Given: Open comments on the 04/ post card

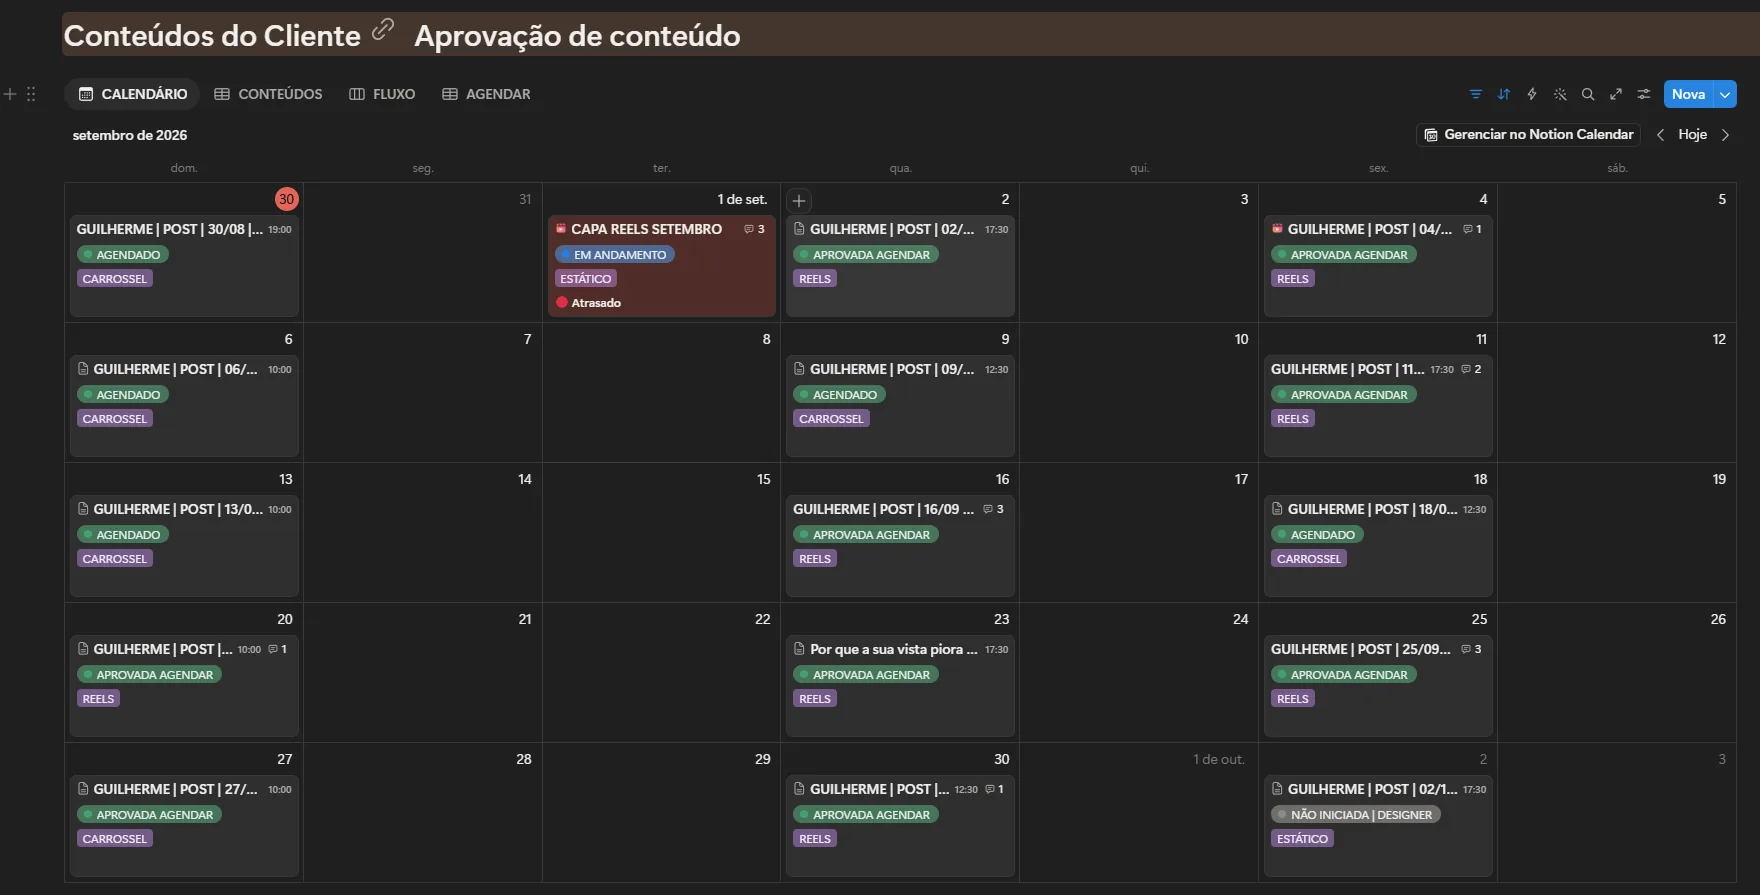Looking at the screenshot, I should (x=1472, y=229).
